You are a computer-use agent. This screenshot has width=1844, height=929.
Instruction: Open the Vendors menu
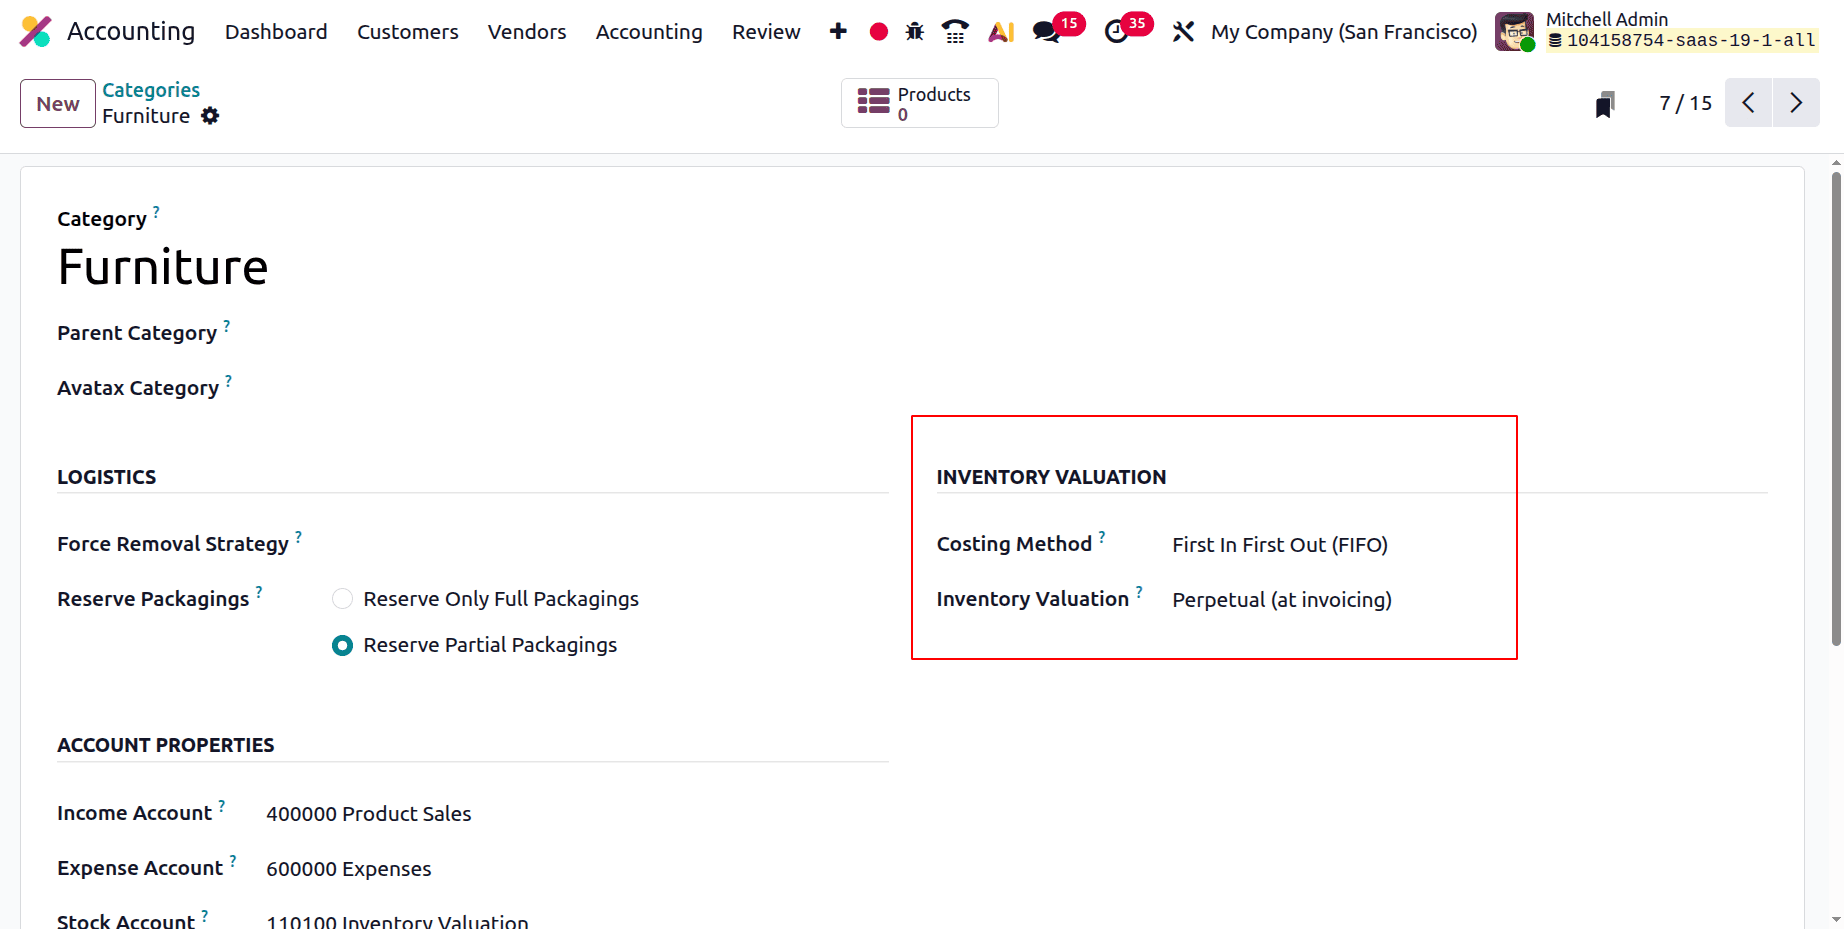[x=527, y=32]
